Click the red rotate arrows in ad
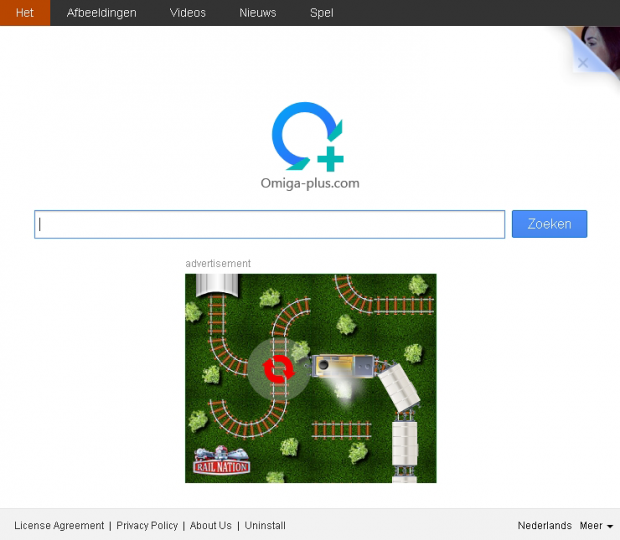This screenshot has height=540, width=620. coord(278,369)
